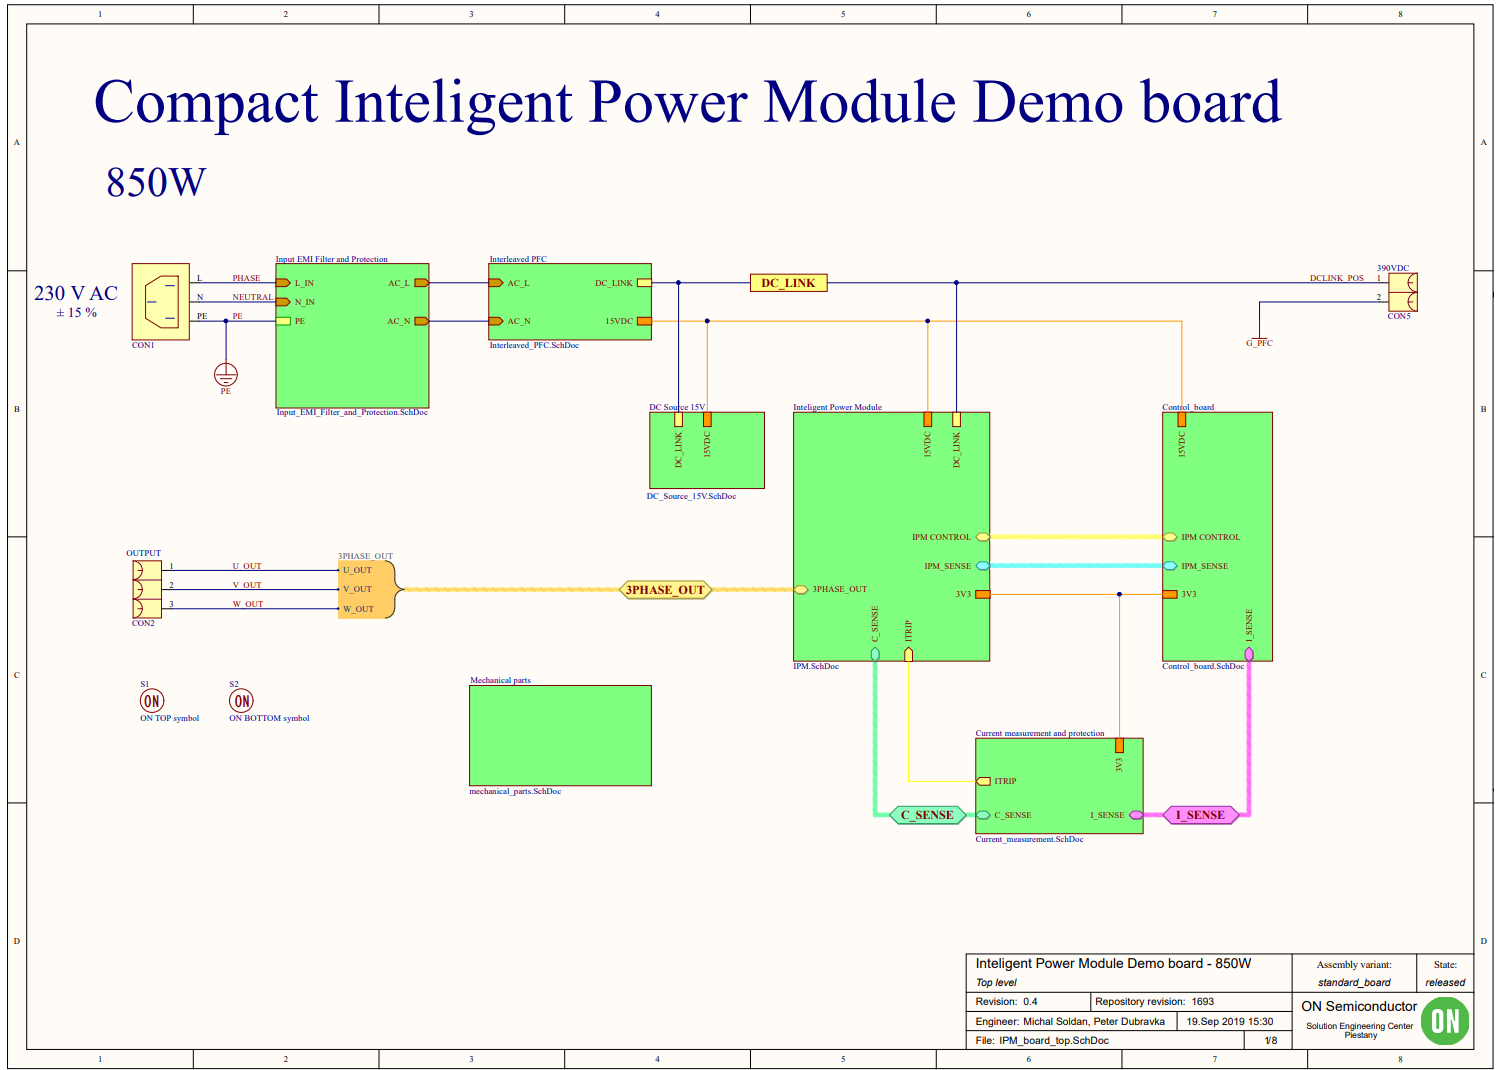
Task: Select the S2 ON BOTTOM logo symbol
Action: click(241, 701)
